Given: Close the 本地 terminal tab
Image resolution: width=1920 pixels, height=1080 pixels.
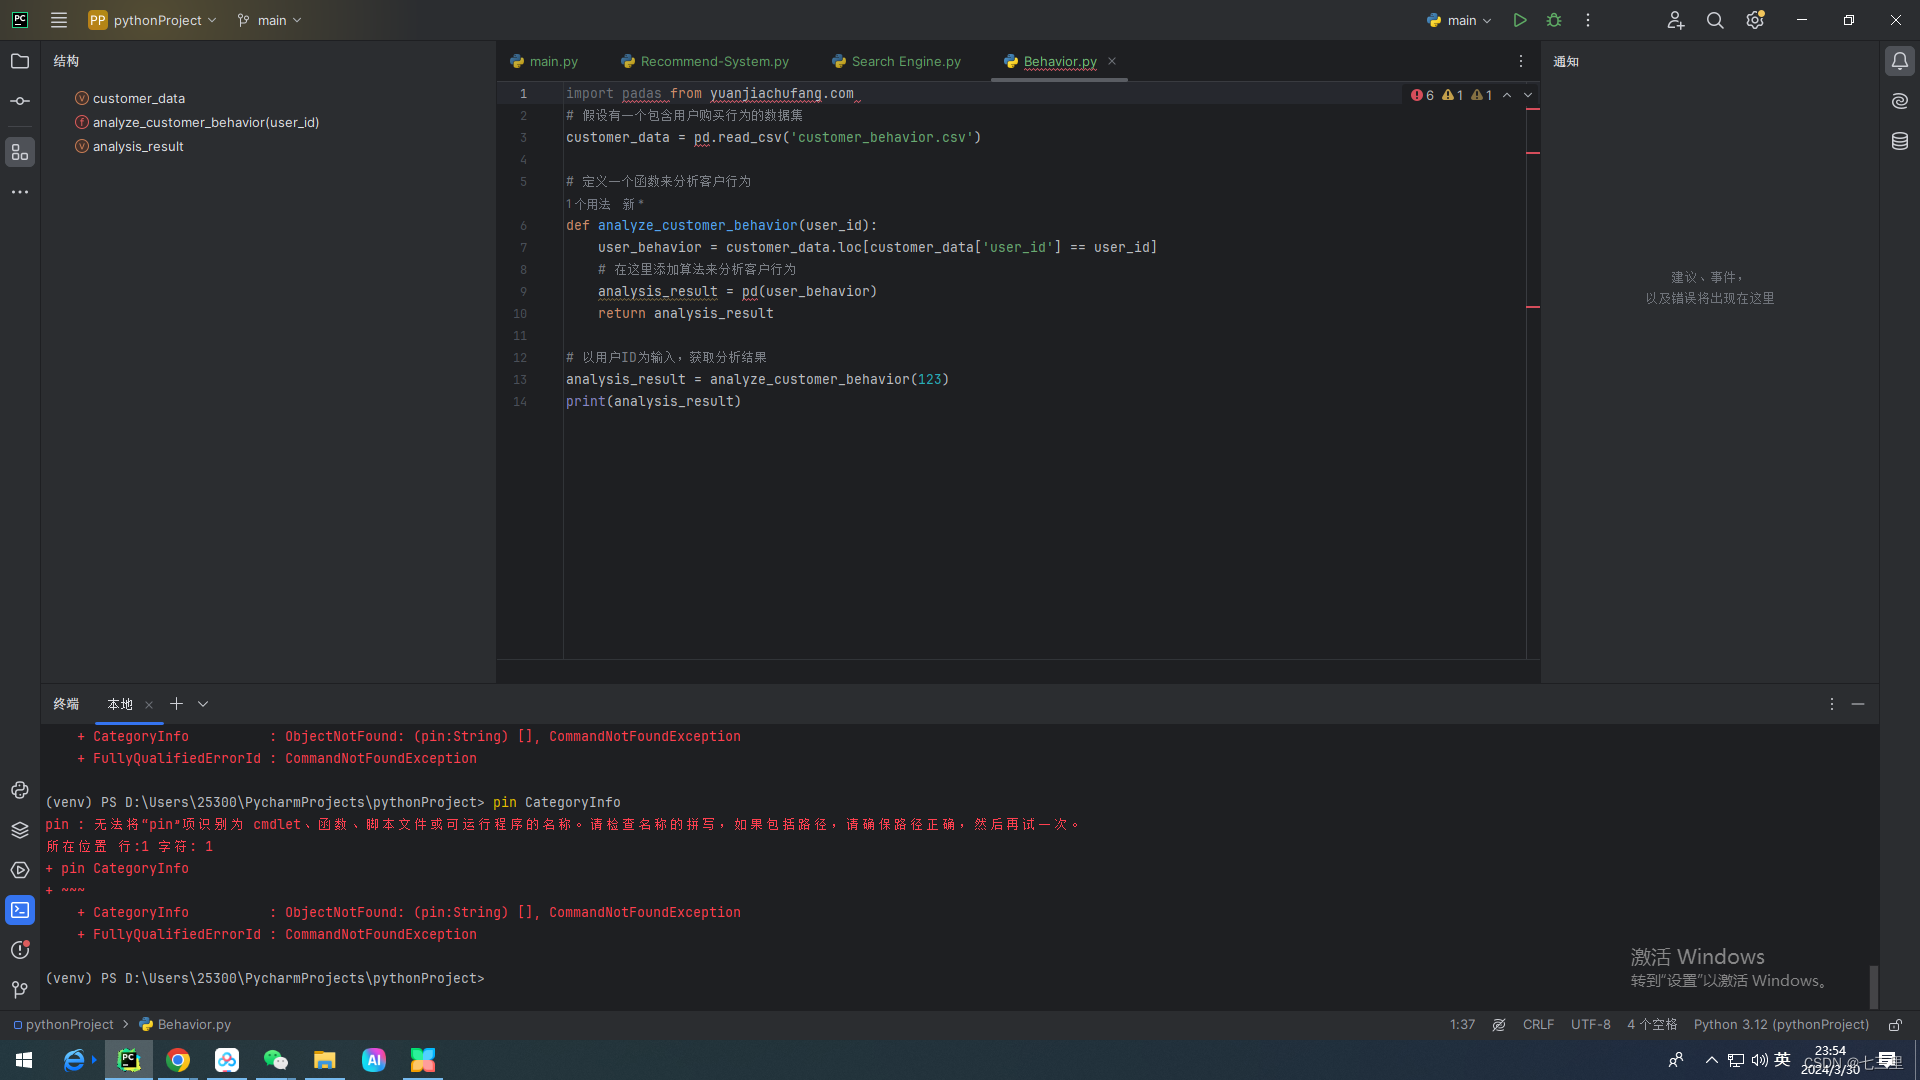Looking at the screenshot, I should click(149, 705).
